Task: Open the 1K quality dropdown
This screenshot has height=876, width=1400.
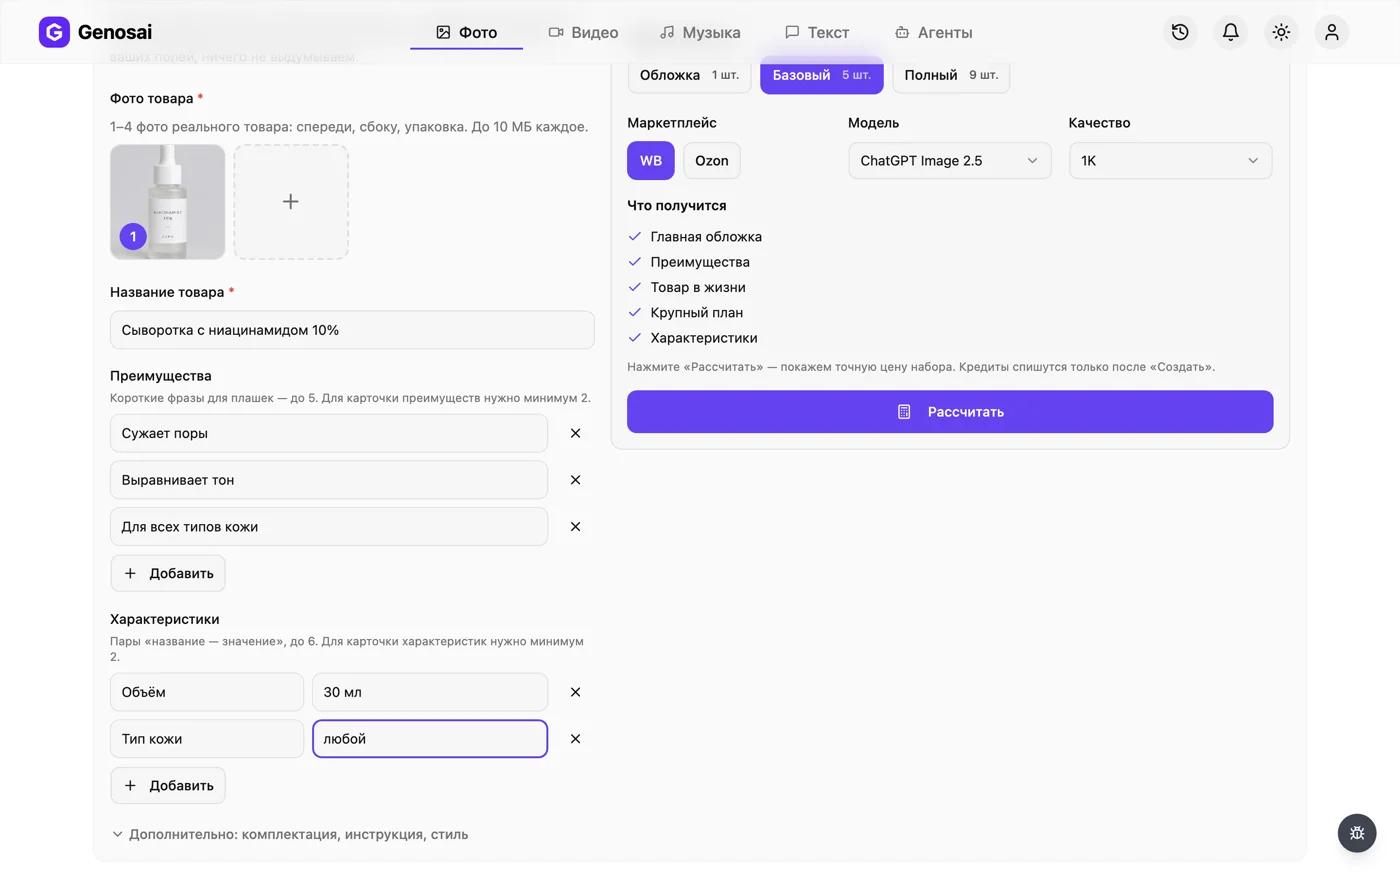Action: [x=1170, y=161]
